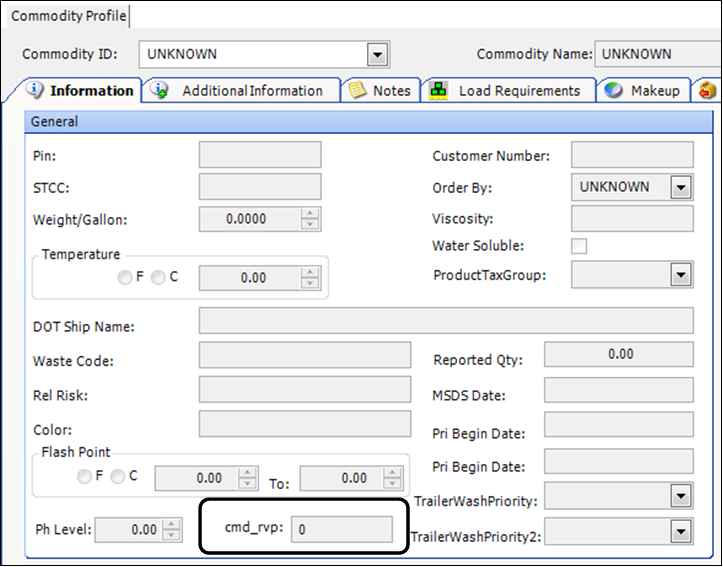Screen dimensions: 723x567
Task: Click the Additional Information tab icon
Action: [159, 90]
